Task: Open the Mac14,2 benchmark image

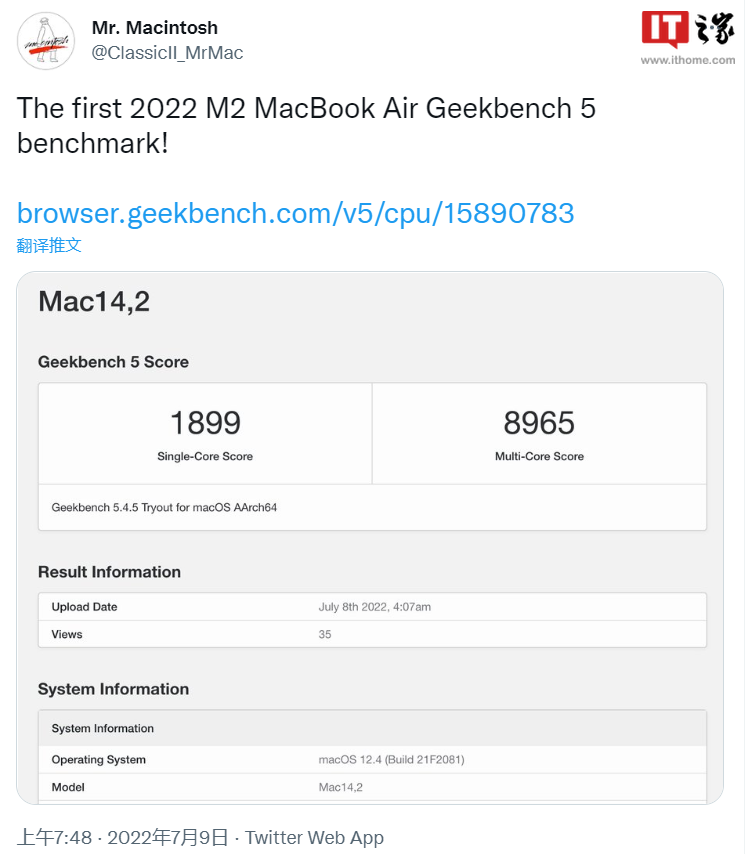Action: click(370, 538)
